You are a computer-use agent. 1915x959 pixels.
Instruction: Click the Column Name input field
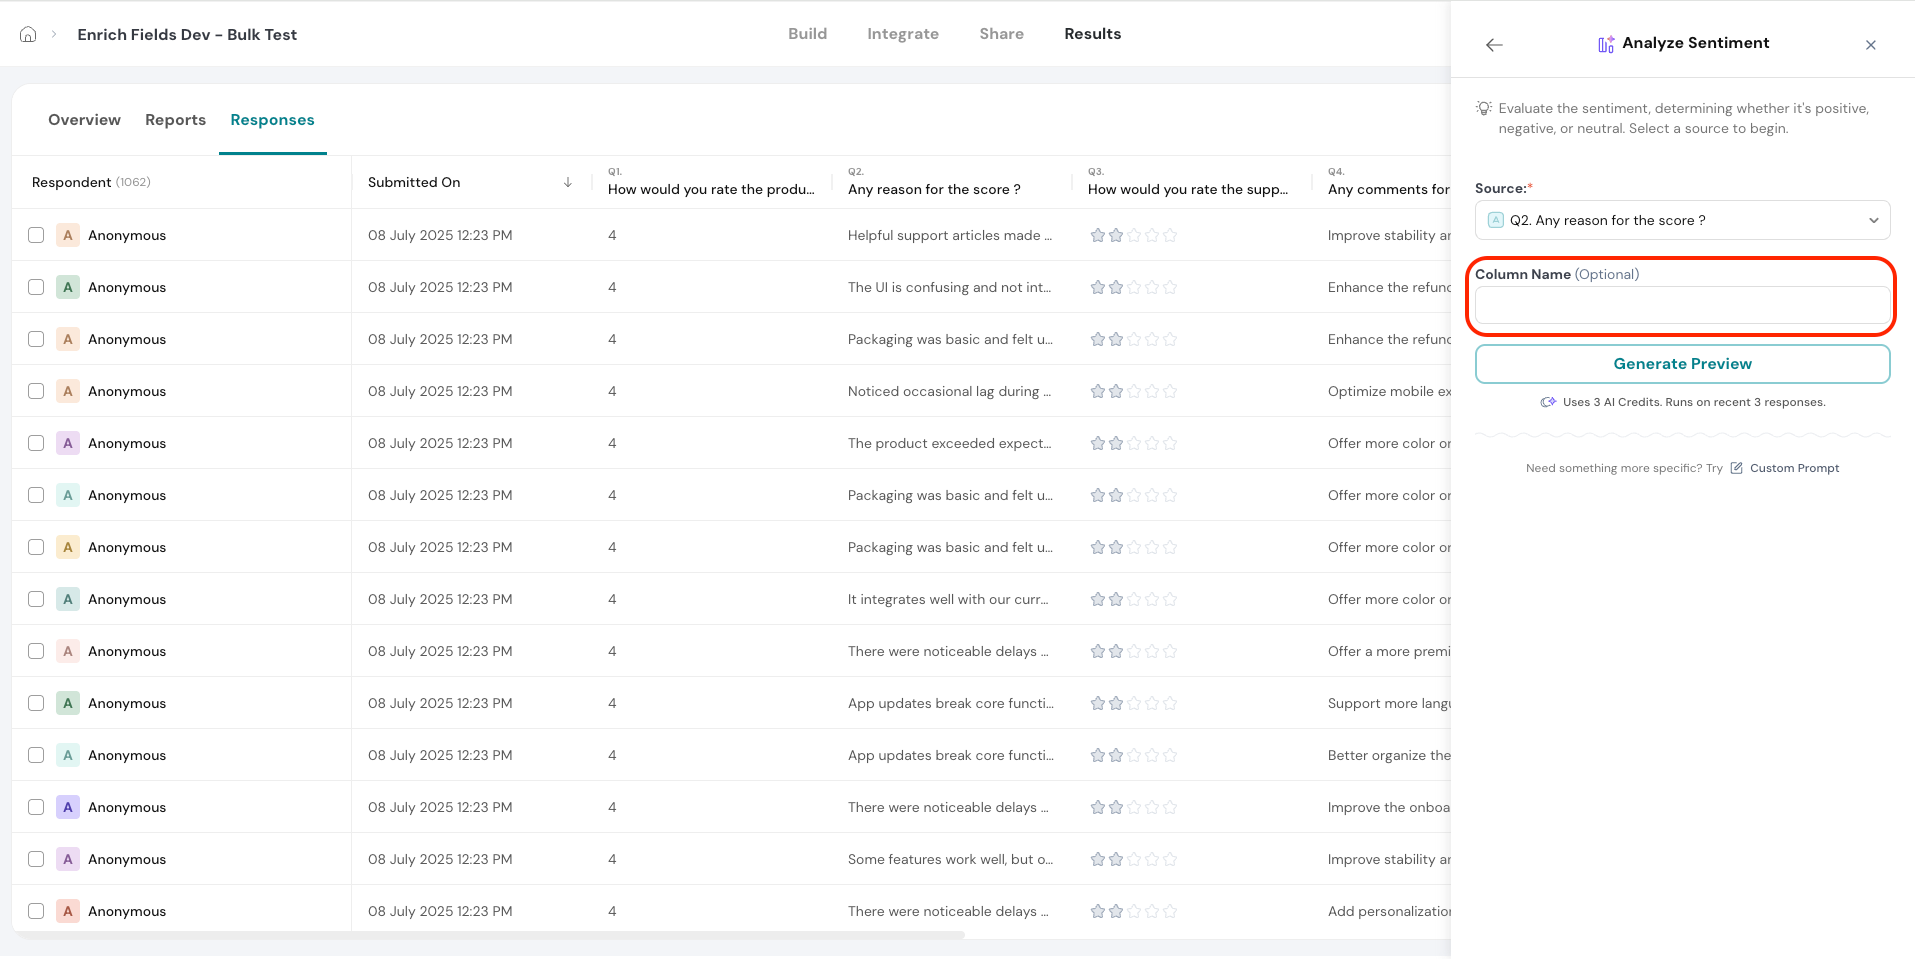coord(1682,305)
